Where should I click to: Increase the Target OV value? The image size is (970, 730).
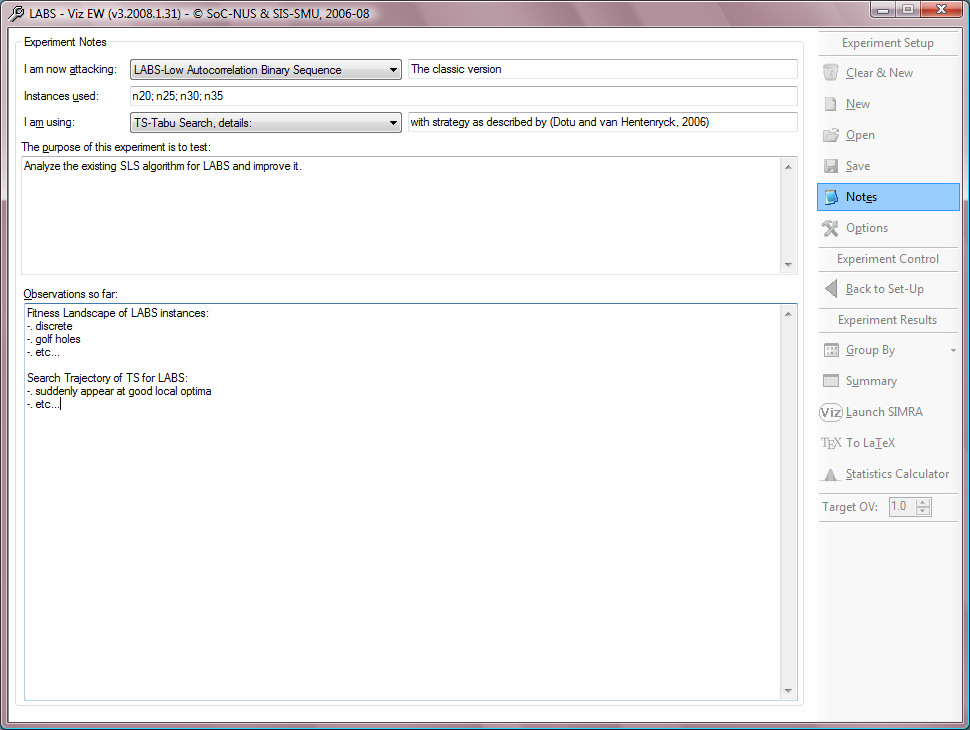pyautogui.click(x=923, y=502)
